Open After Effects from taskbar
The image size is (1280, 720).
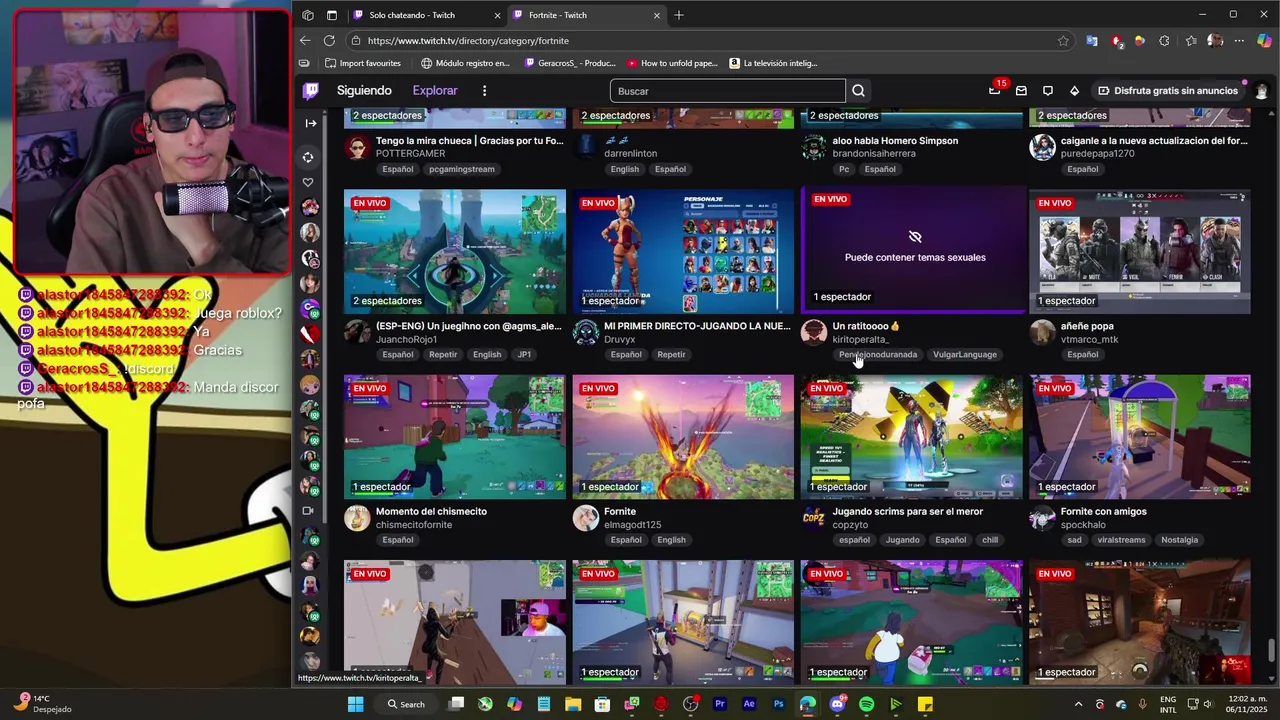[x=748, y=704]
